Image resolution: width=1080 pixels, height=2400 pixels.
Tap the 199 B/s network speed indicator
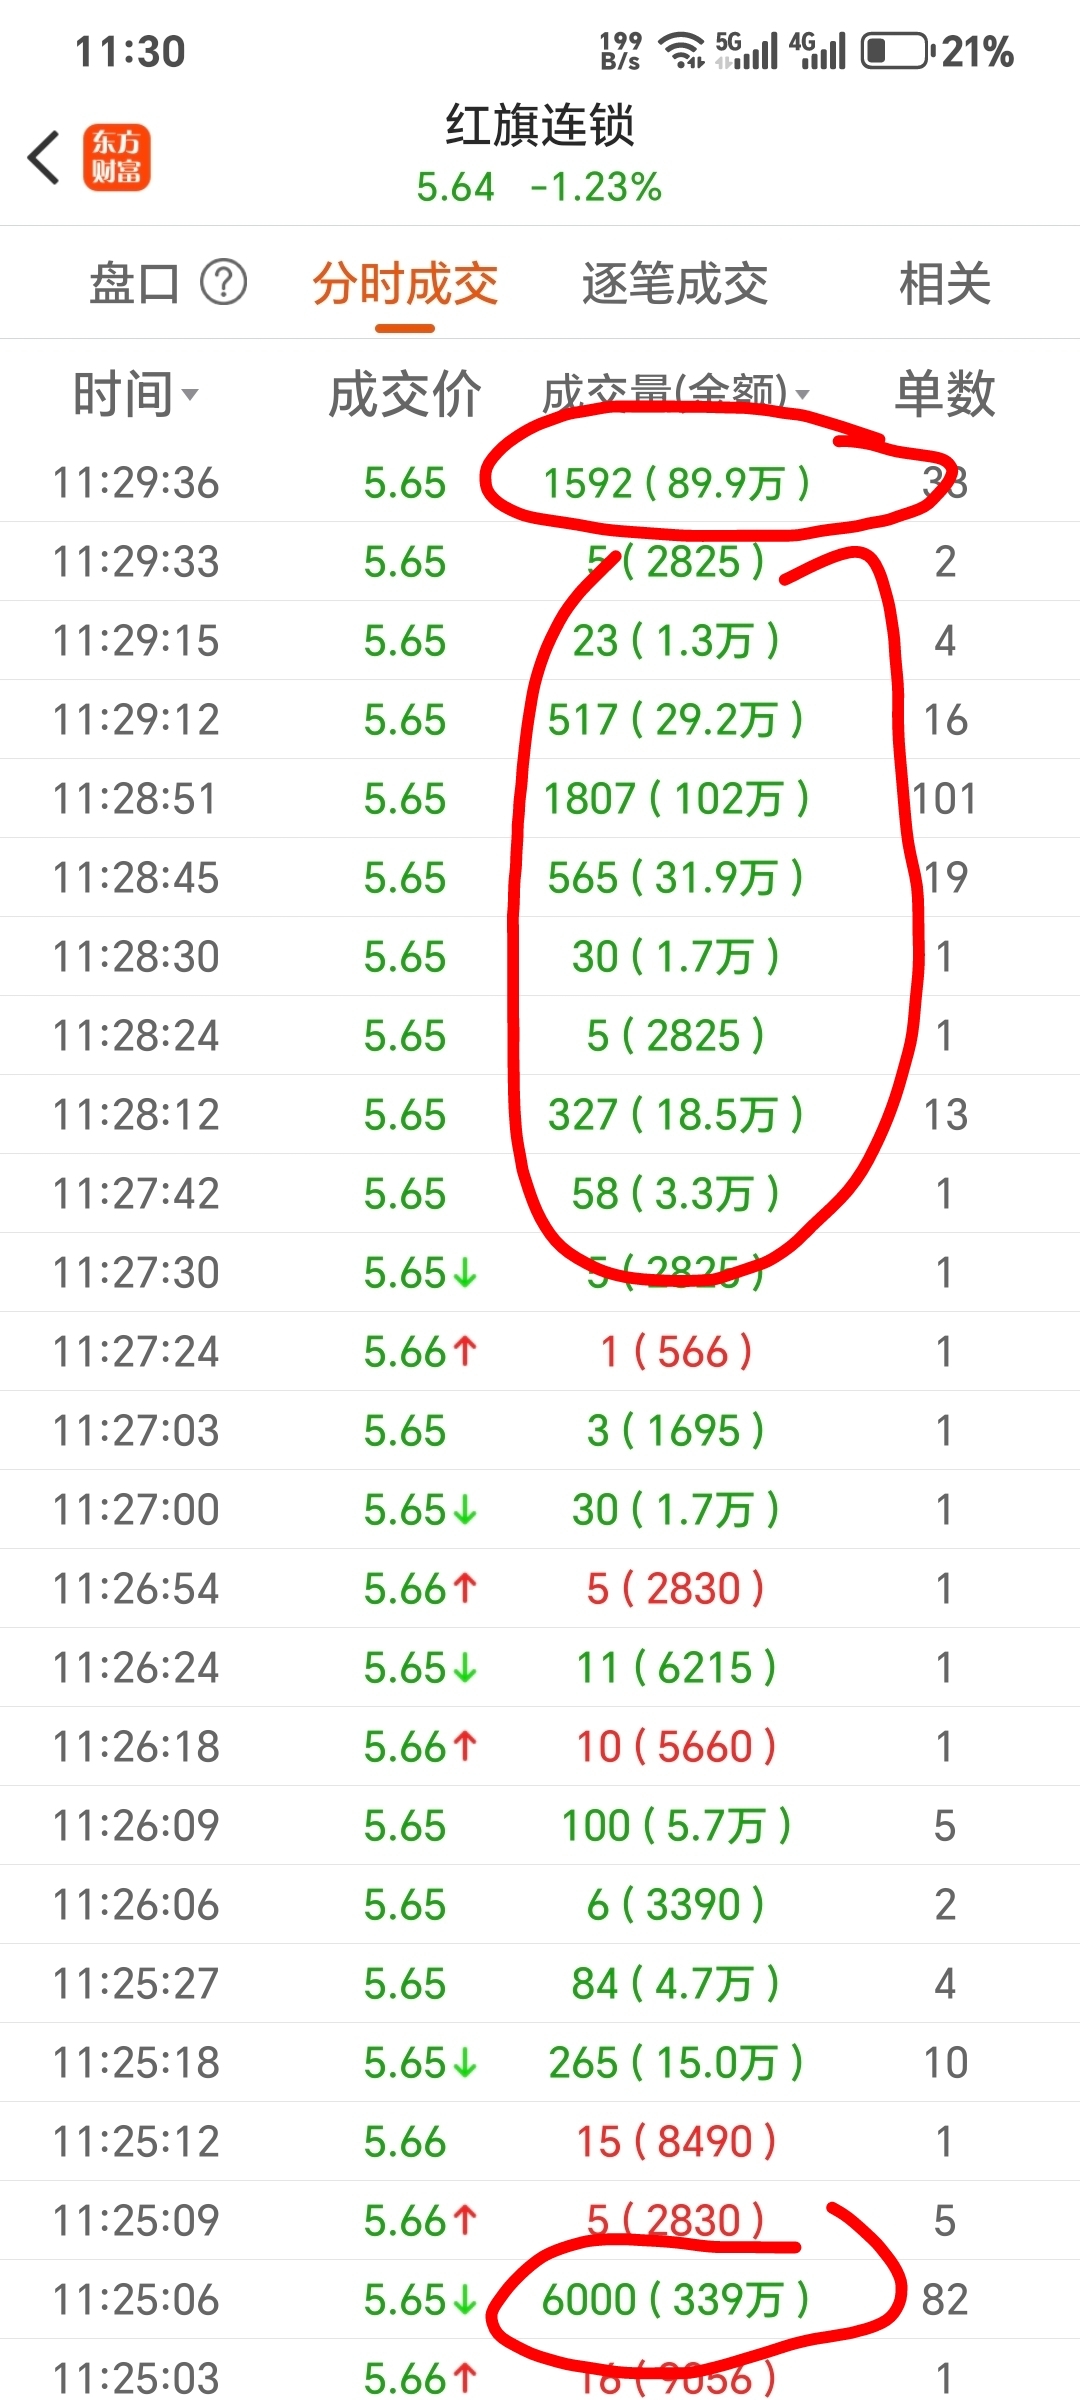621,51
